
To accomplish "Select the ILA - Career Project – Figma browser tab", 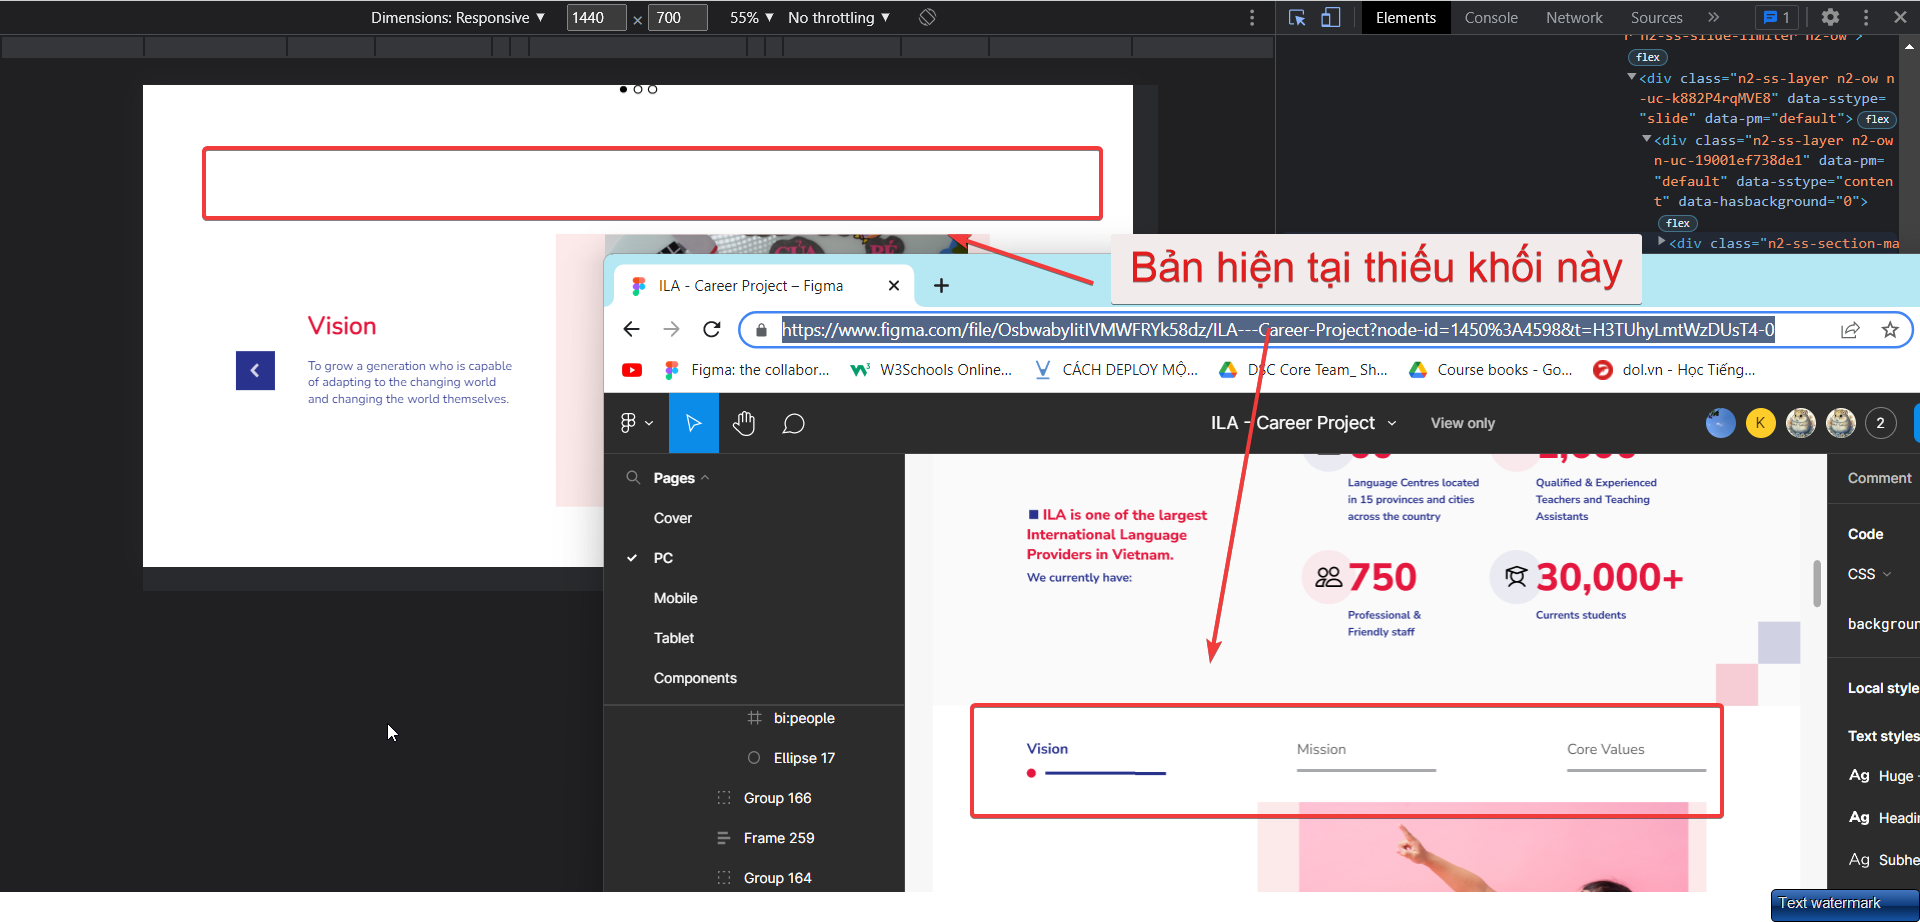I will 765,286.
